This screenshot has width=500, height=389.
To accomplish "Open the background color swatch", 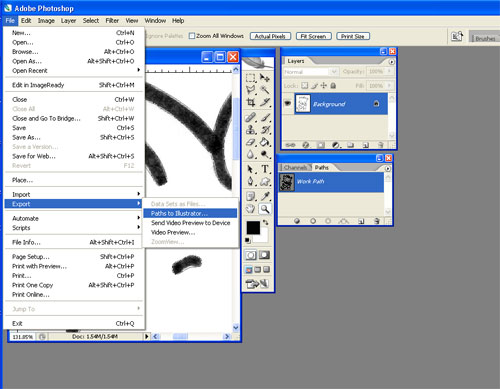I will 263,237.
